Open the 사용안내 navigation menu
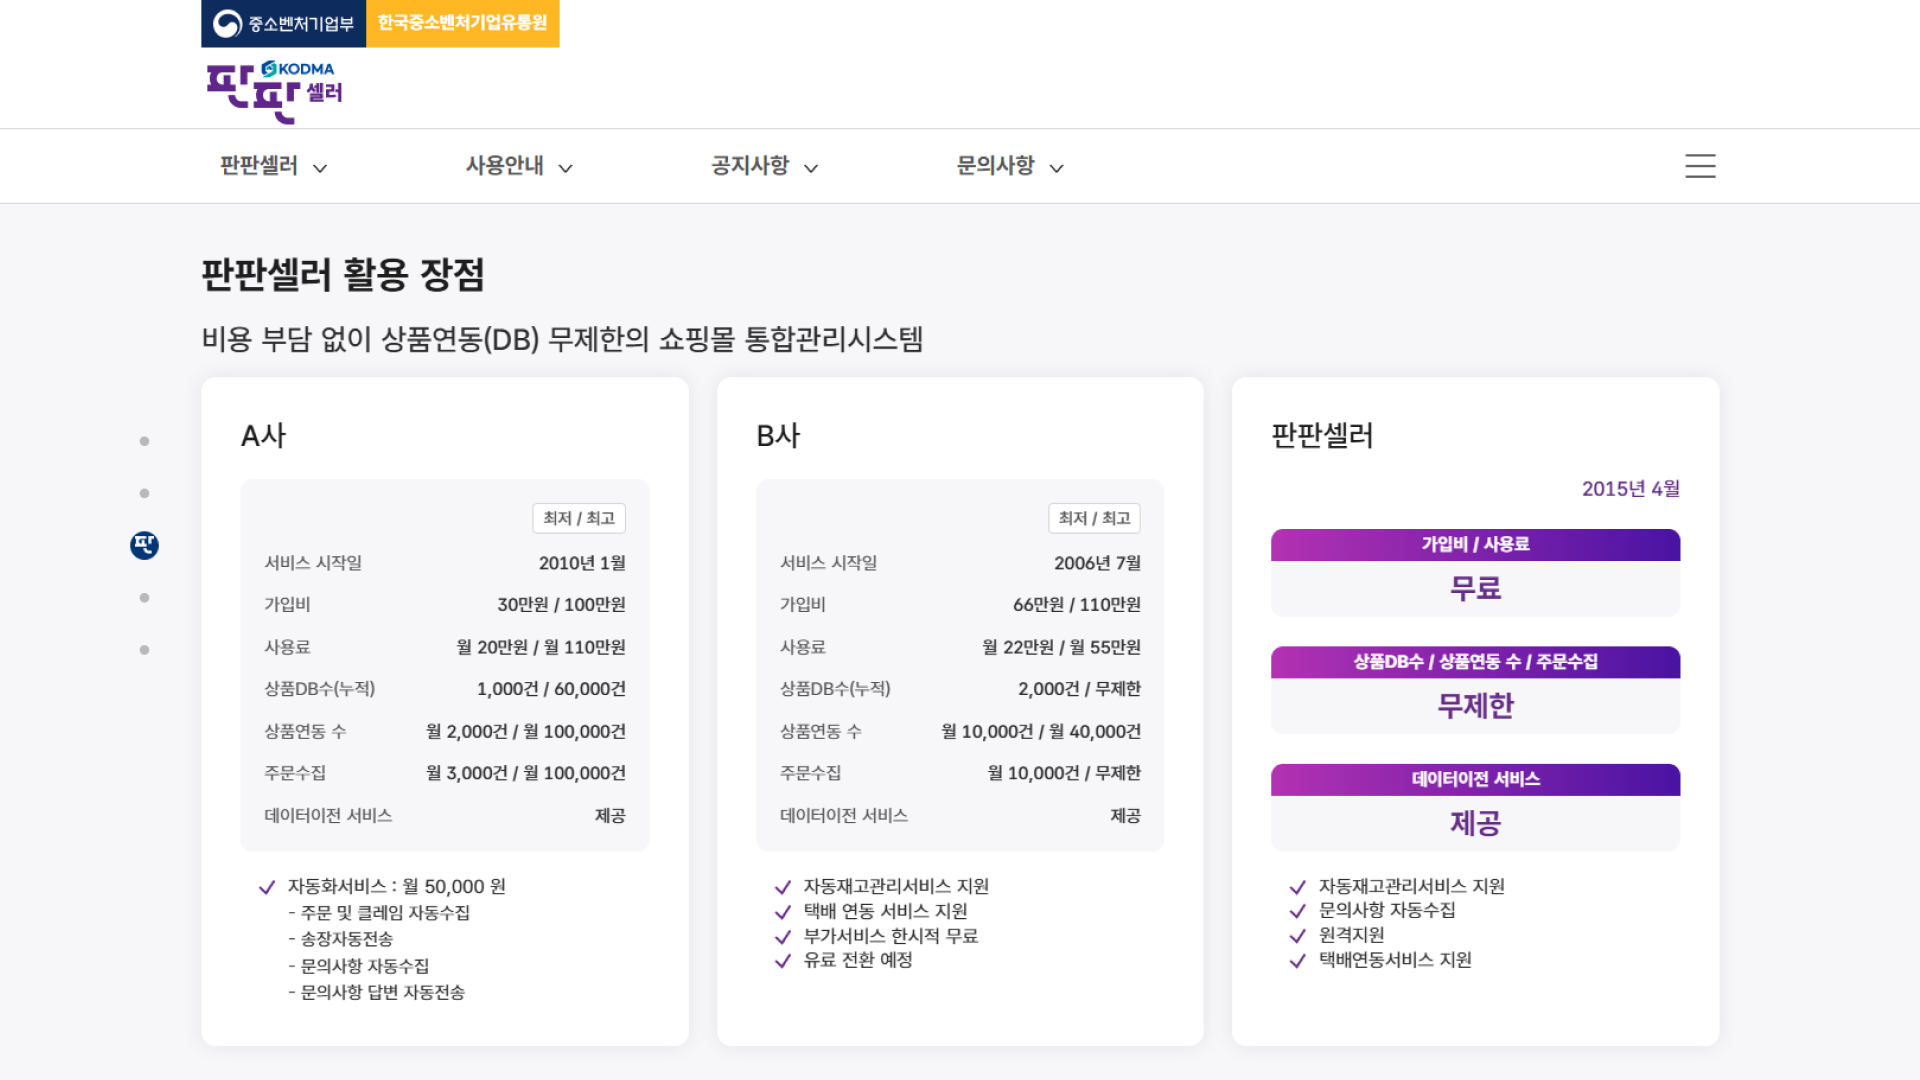This screenshot has width=1920, height=1080. pyautogui.click(x=505, y=166)
